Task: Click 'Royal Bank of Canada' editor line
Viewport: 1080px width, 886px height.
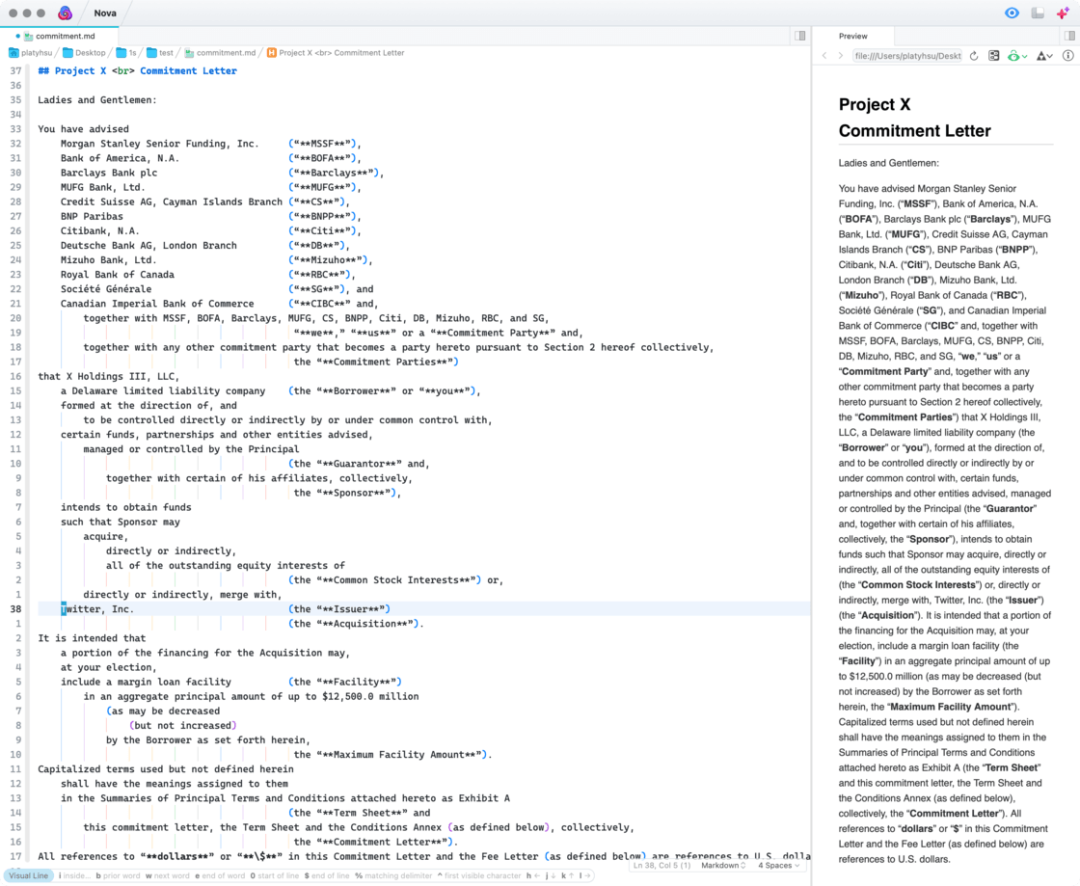Action: [x=117, y=274]
